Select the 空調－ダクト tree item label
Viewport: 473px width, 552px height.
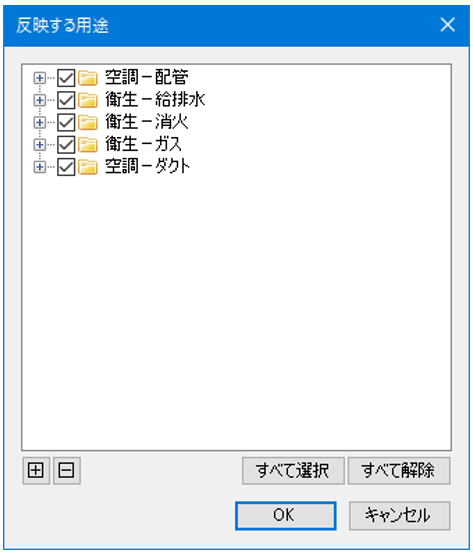coord(147,166)
